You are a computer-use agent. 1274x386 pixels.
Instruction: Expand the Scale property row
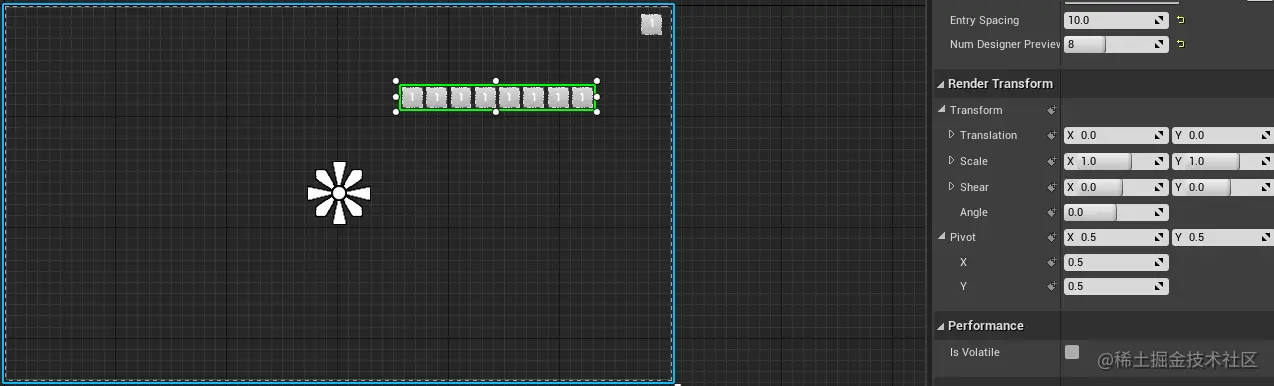(x=952, y=161)
